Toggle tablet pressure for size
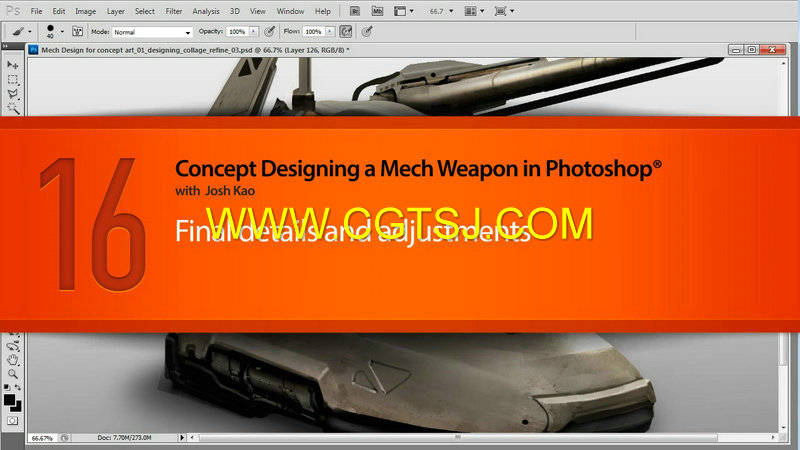This screenshot has width=800, height=450. pyautogui.click(x=367, y=32)
